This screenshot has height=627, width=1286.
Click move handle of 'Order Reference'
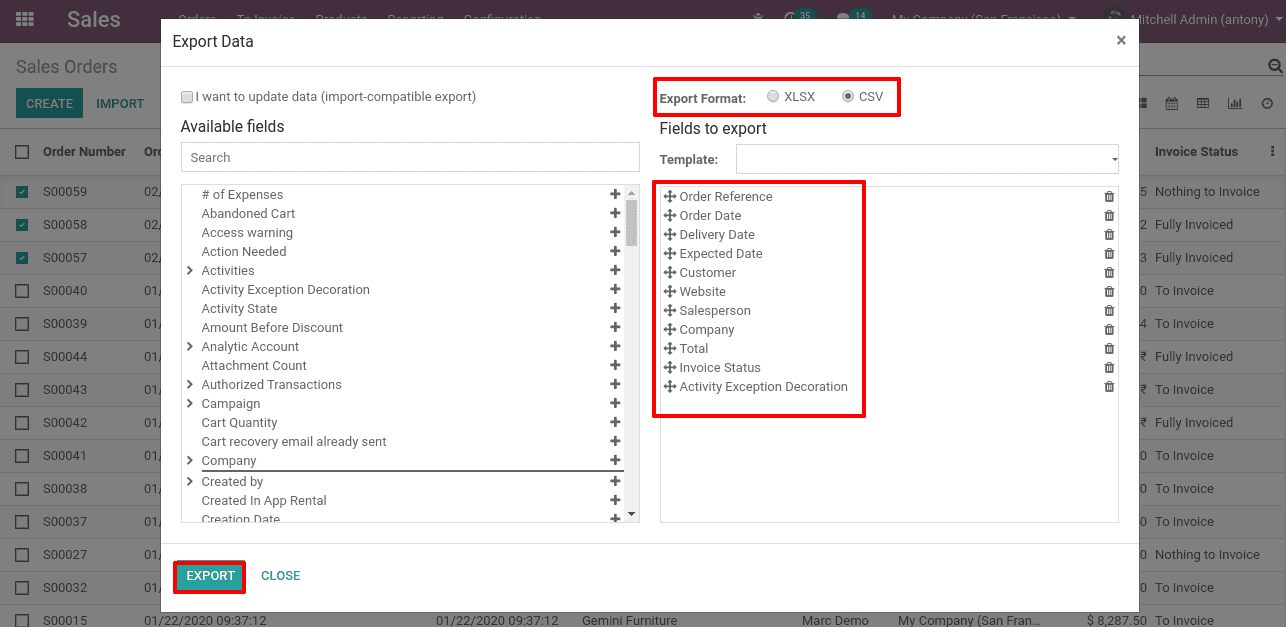[670, 197]
